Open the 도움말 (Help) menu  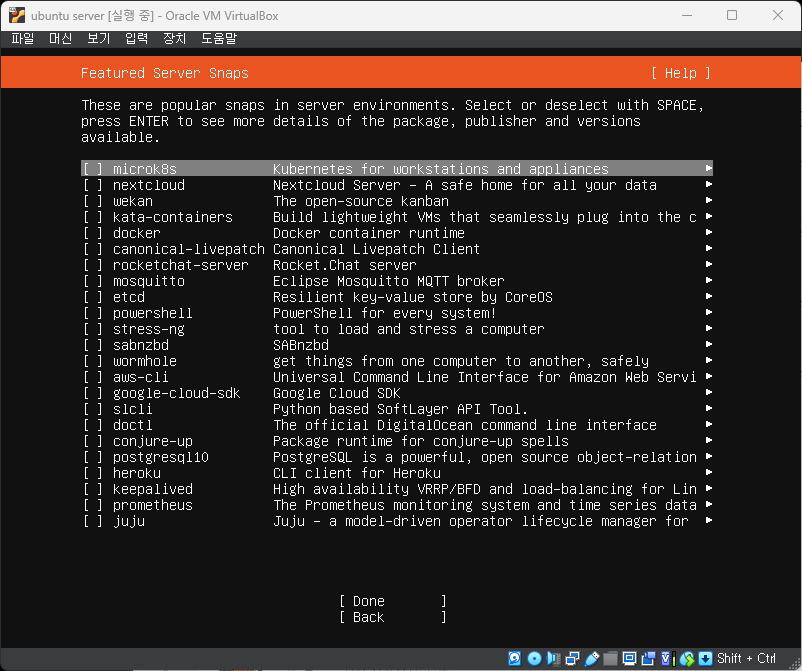(x=219, y=38)
